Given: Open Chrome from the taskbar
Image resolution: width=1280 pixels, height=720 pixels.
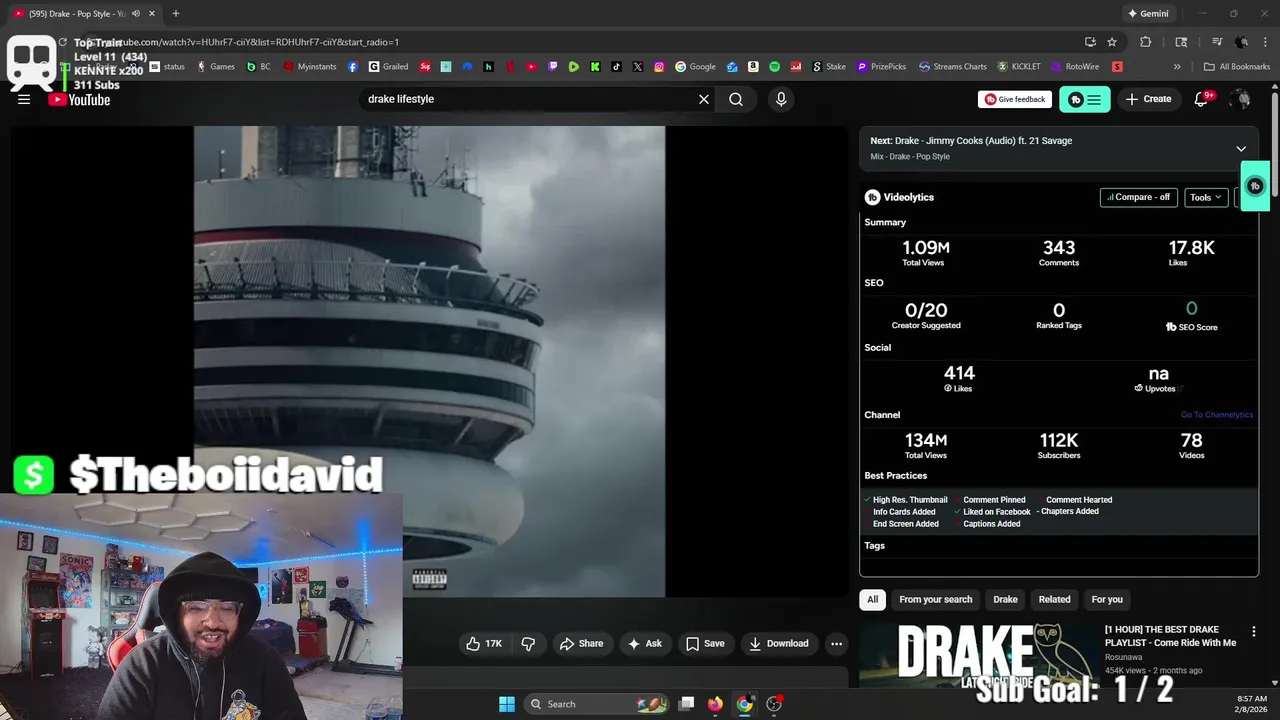Looking at the screenshot, I should [x=744, y=704].
